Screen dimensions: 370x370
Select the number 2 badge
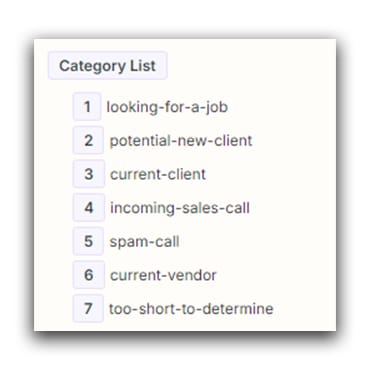(x=88, y=140)
